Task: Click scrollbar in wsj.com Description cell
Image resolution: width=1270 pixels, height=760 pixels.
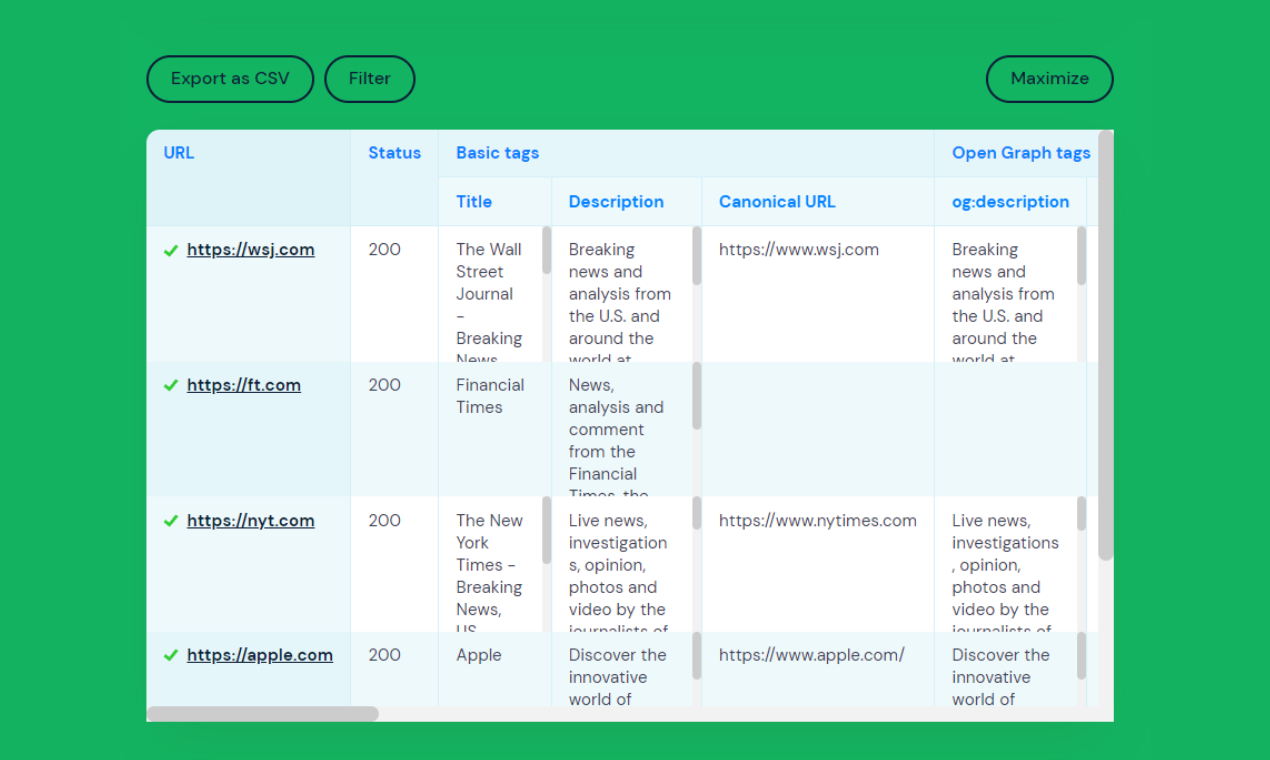Action: (x=697, y=256)
